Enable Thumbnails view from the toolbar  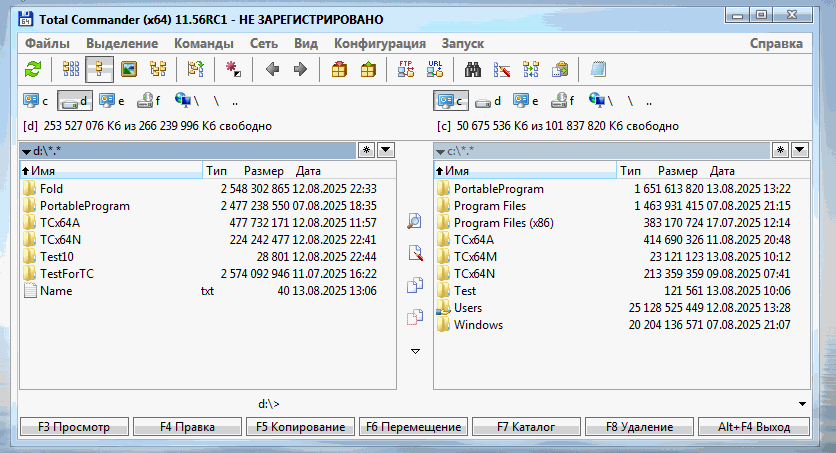click(128, 69)
